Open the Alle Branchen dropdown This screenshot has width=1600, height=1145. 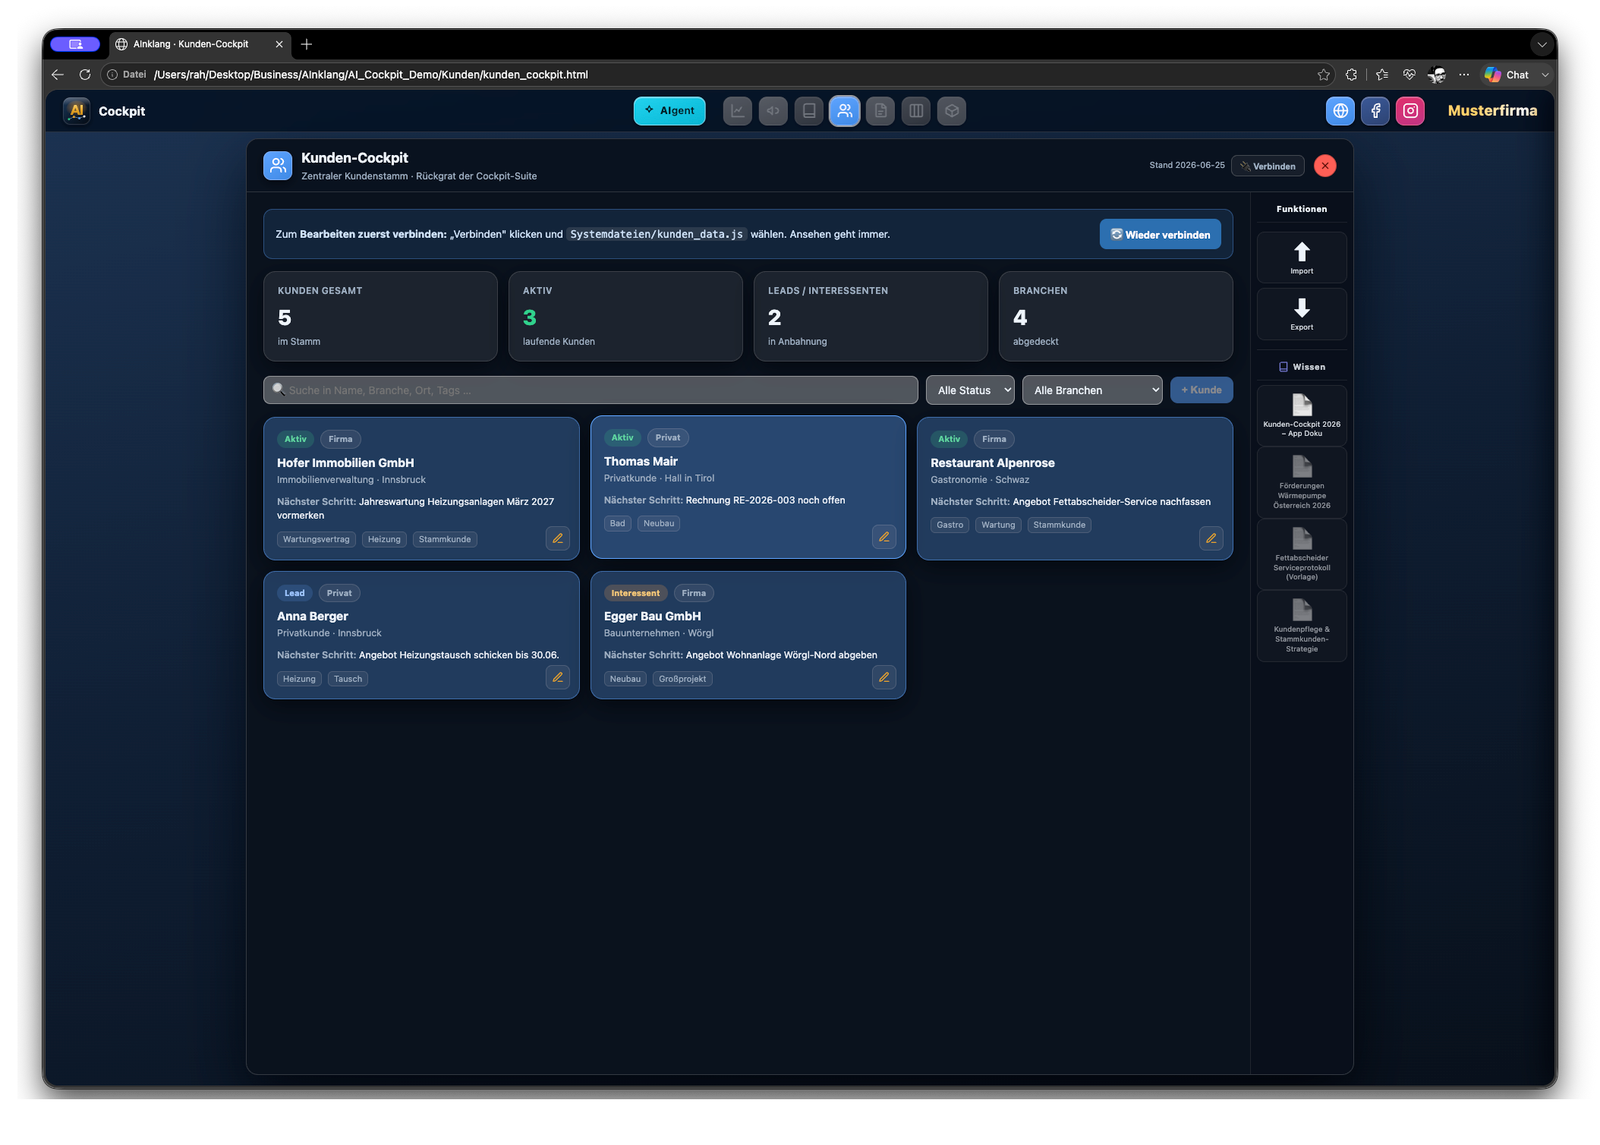point(1092,390)
